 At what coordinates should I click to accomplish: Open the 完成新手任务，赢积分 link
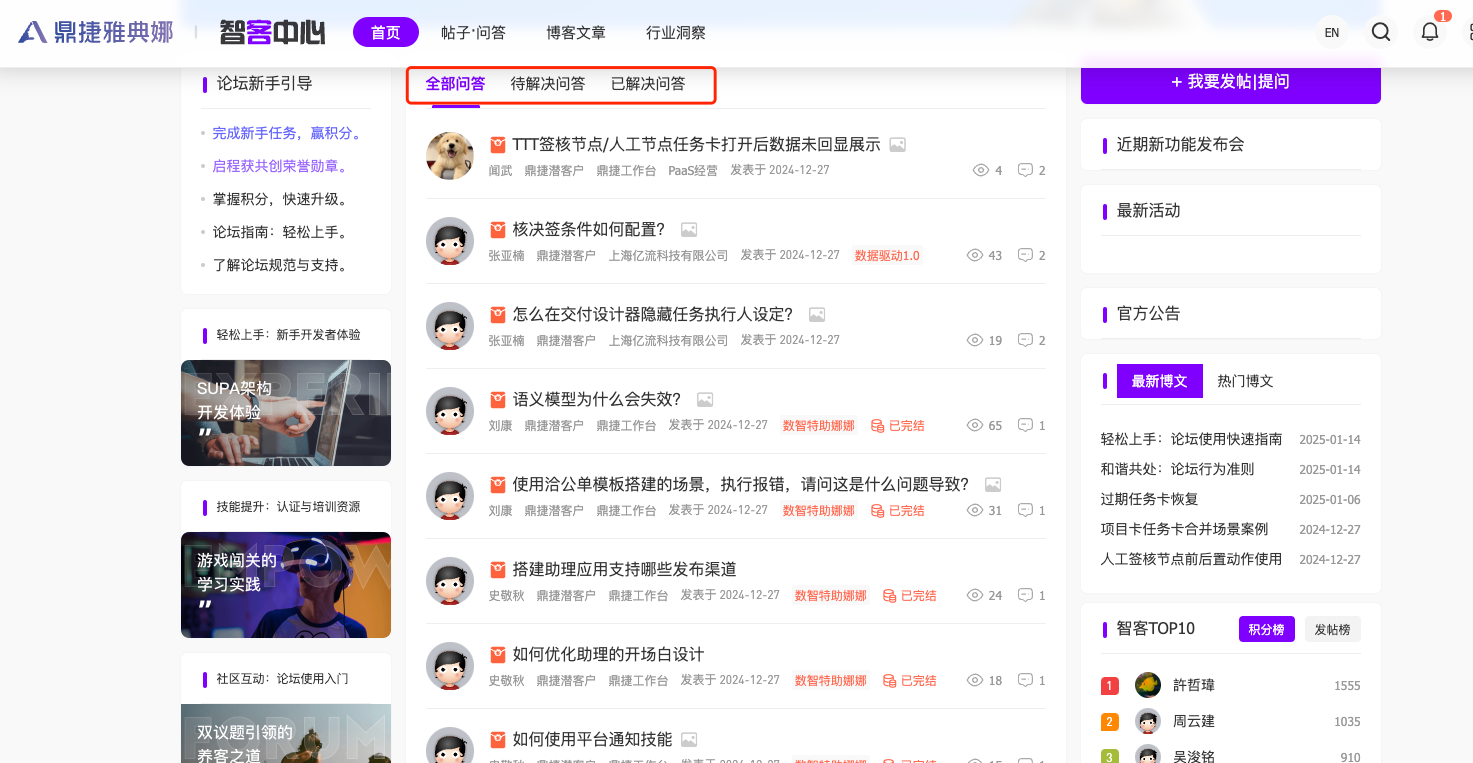coord(287,133)
